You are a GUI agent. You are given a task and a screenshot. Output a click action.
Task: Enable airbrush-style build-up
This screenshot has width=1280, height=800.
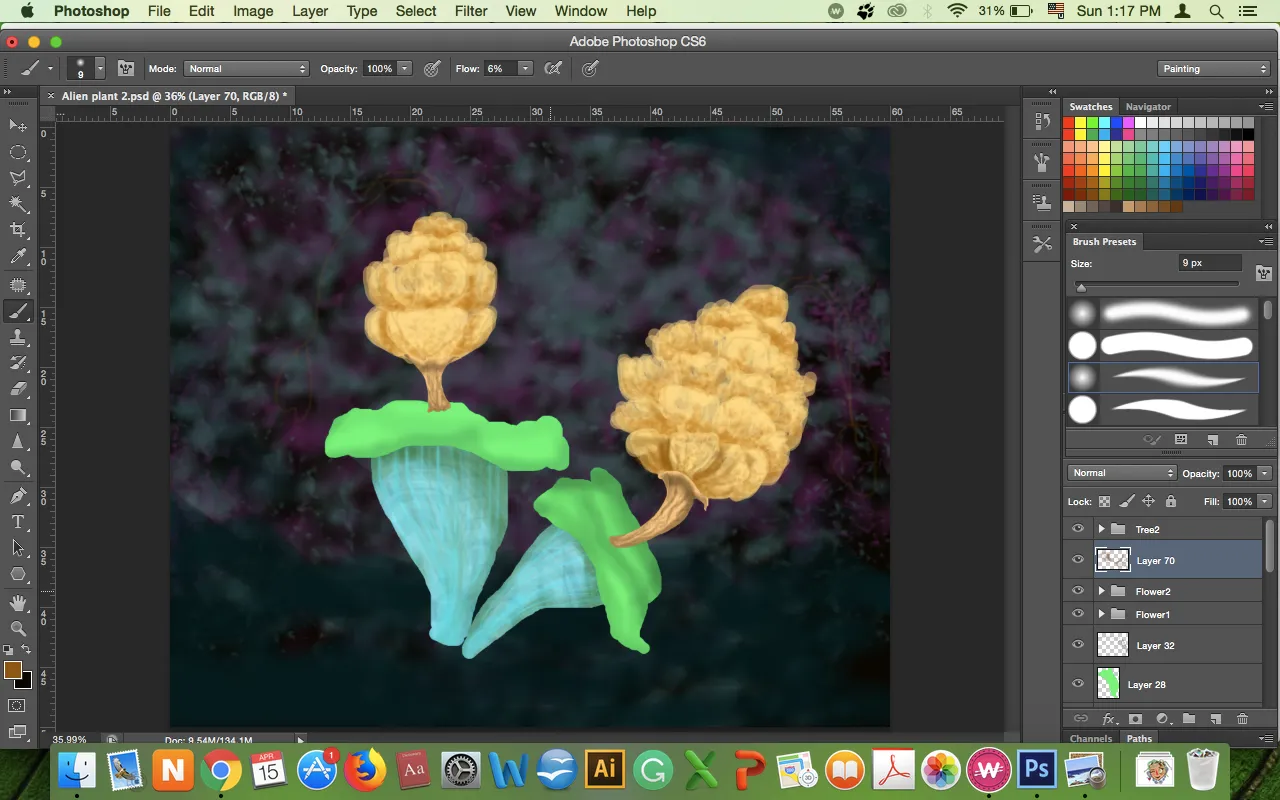click(552, 69)
